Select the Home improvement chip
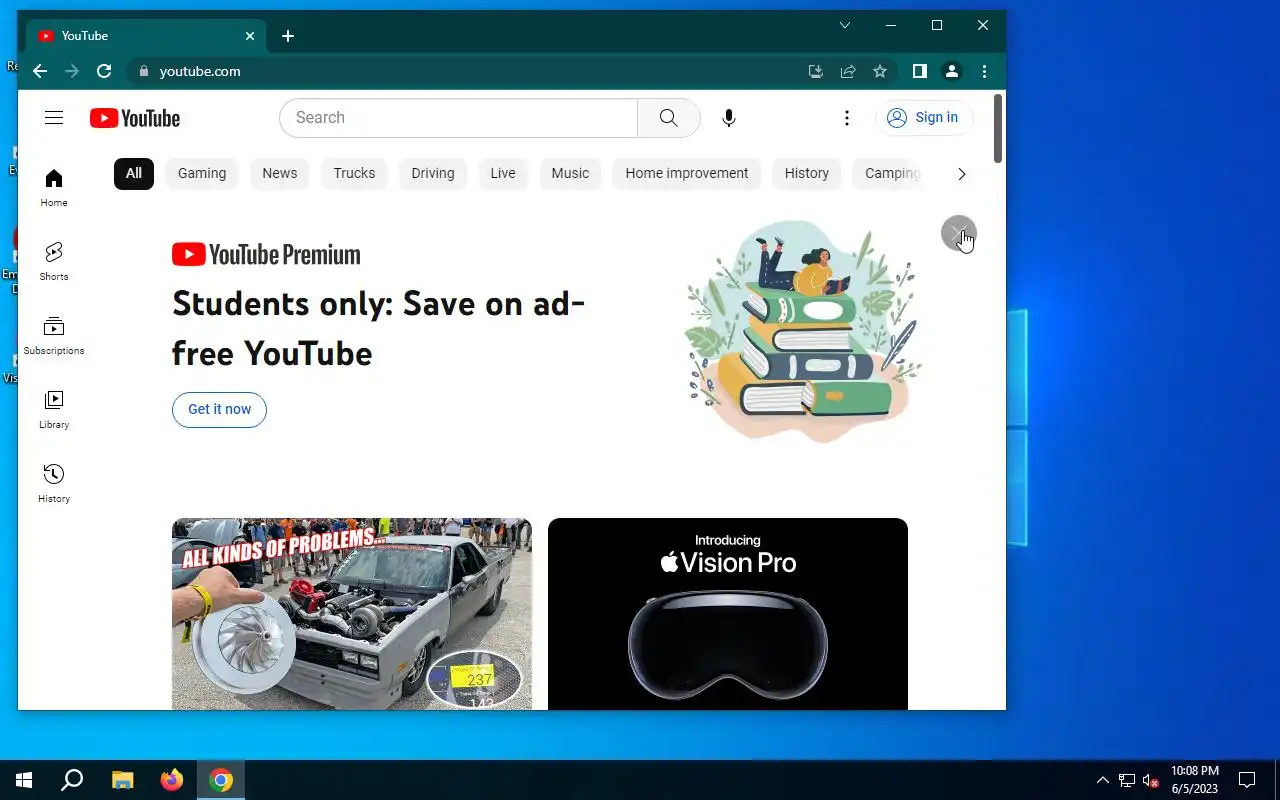Viewport: 1280px width, 800px height. coord(687,173)
